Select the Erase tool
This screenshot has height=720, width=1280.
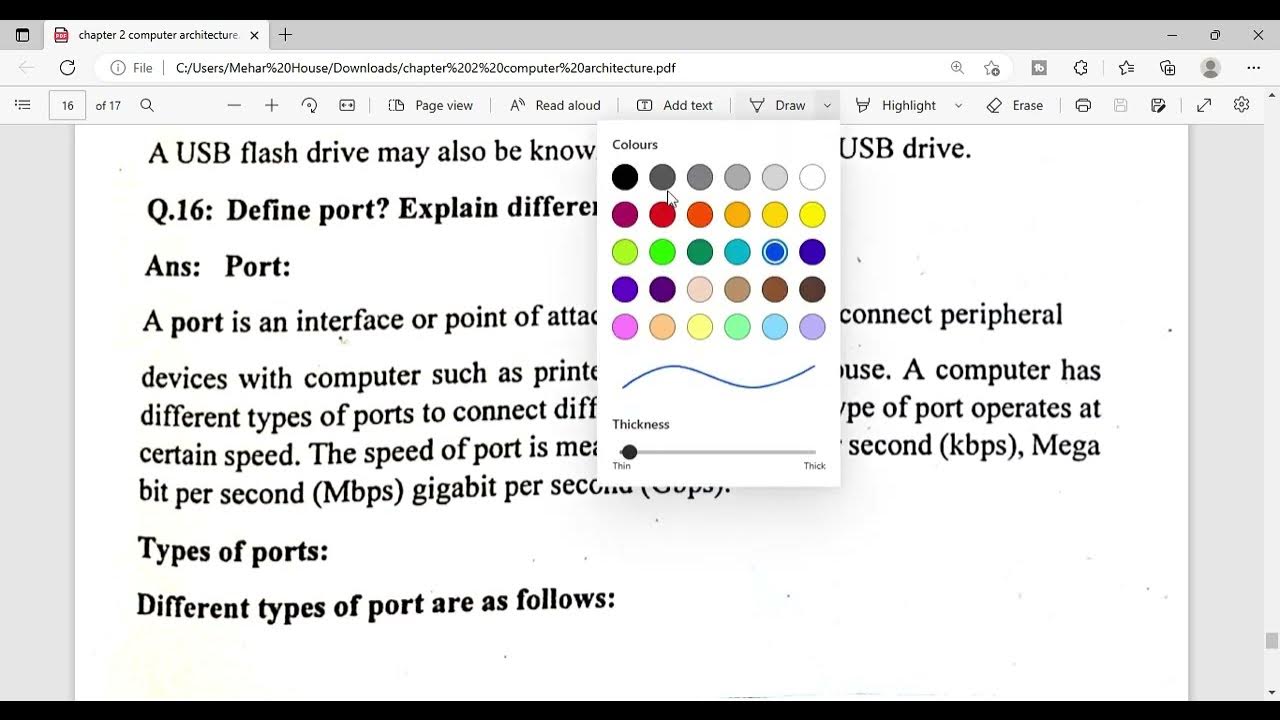pyautogui.click(x=1015, y=105)
